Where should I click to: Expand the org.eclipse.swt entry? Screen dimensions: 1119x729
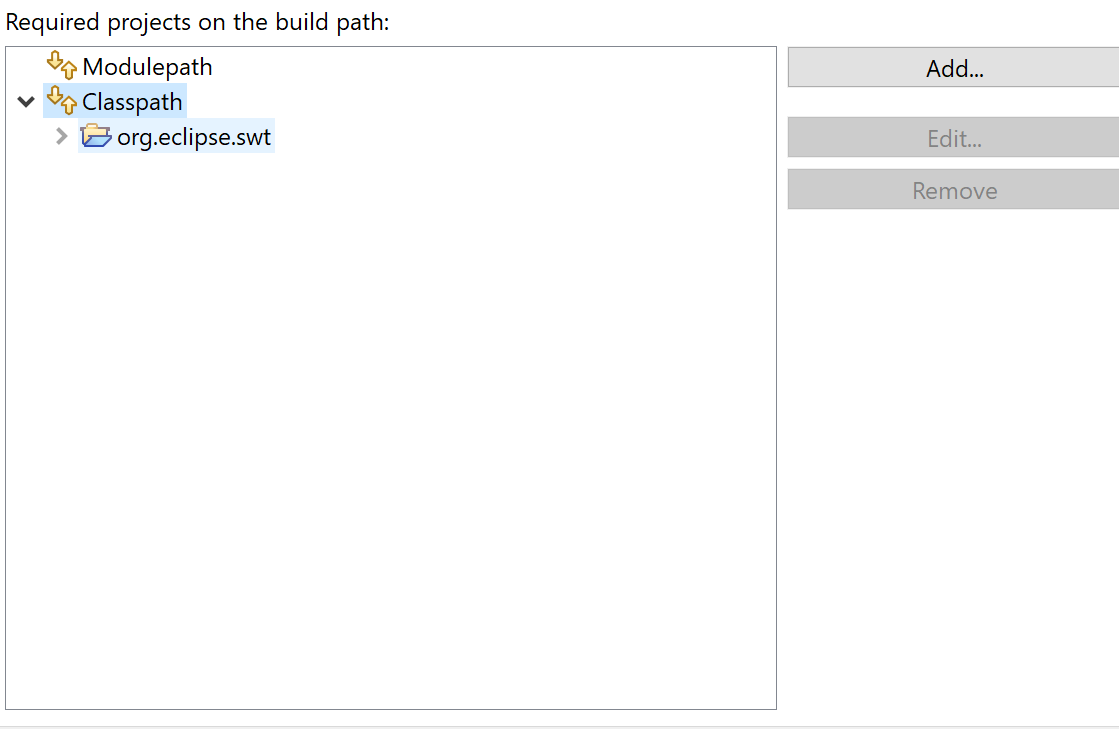[61, 136]
